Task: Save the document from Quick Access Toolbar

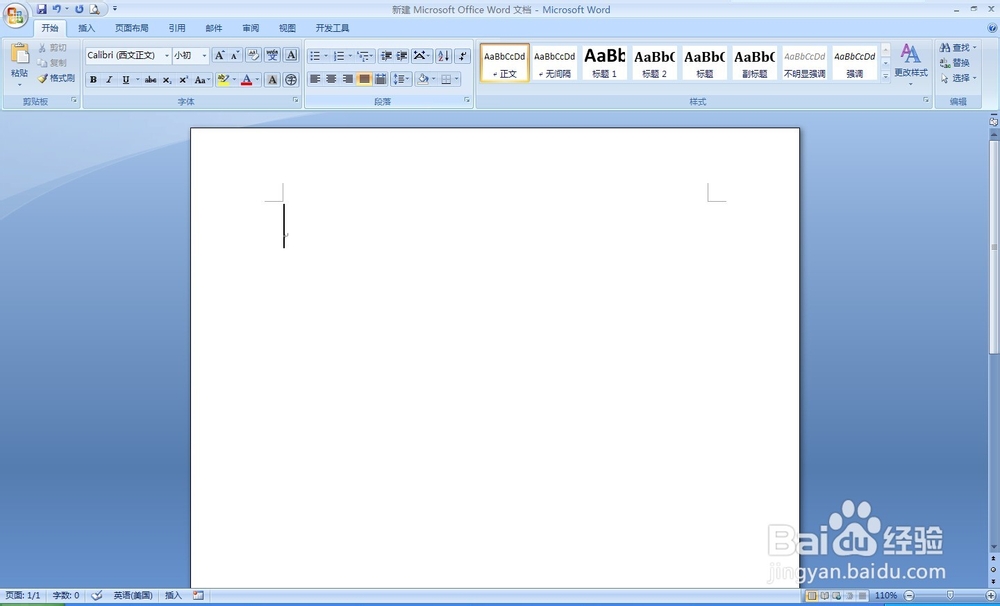Action: point(41,9)
